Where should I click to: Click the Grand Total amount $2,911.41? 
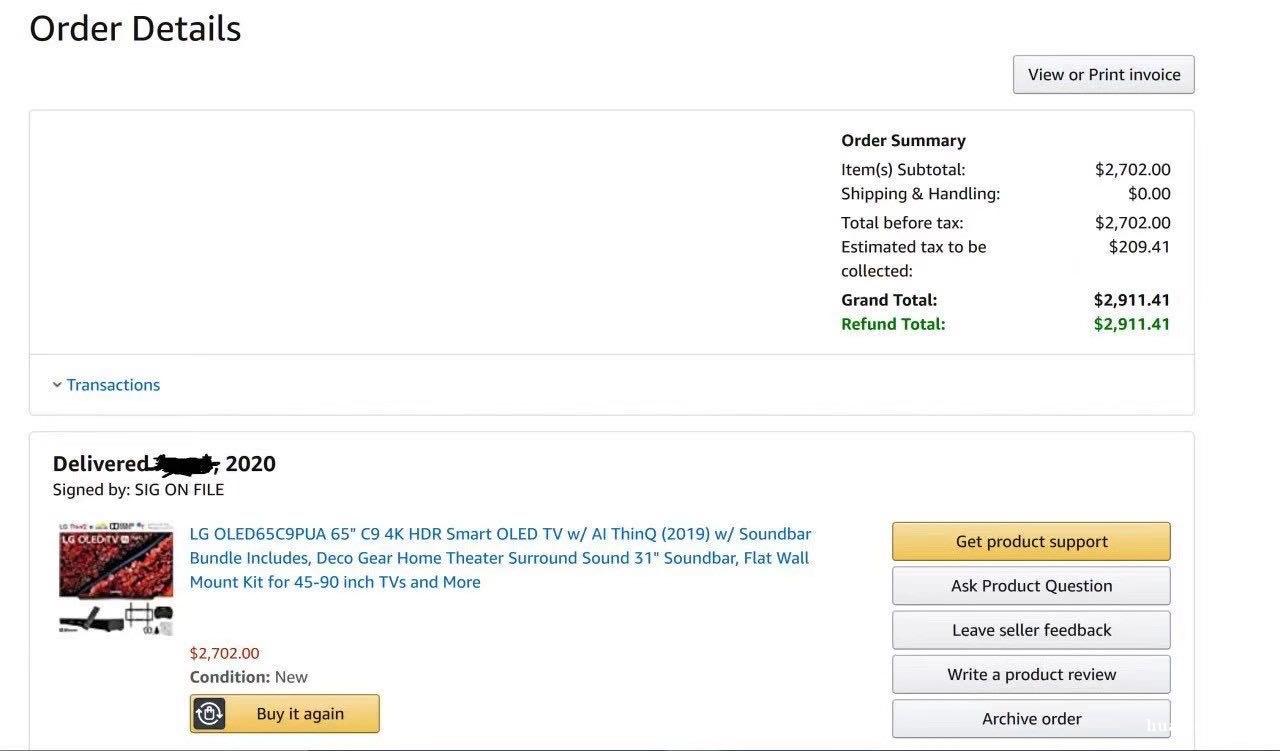coord(1132,300)
